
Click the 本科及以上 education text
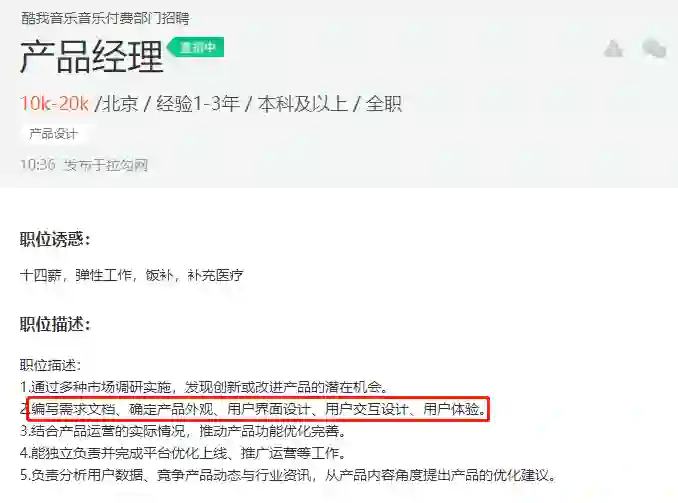(302, 104)
